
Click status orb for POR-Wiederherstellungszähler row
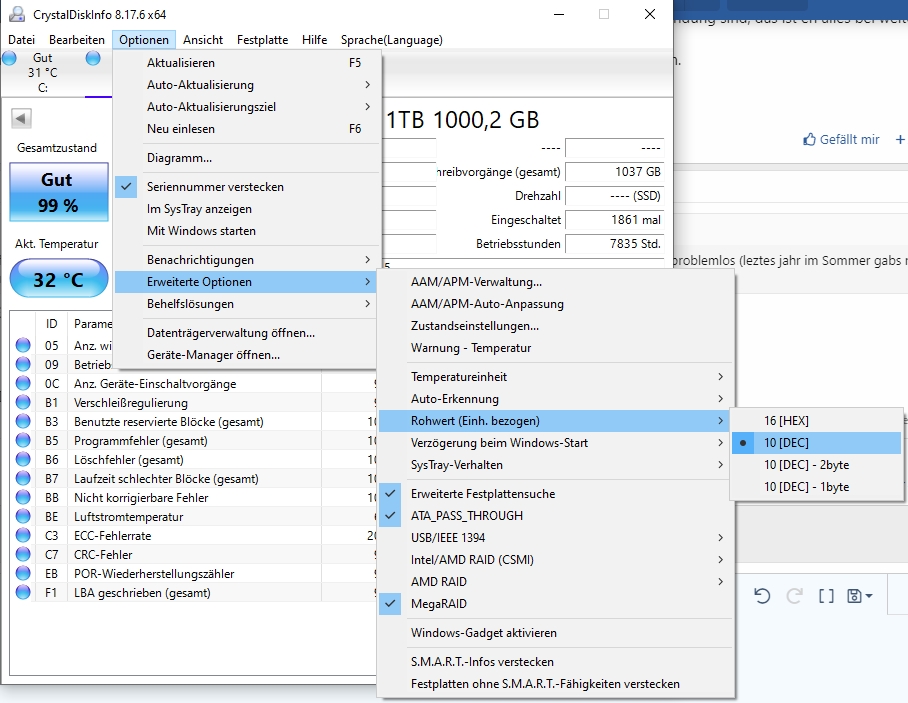click(x=23, y=574)
